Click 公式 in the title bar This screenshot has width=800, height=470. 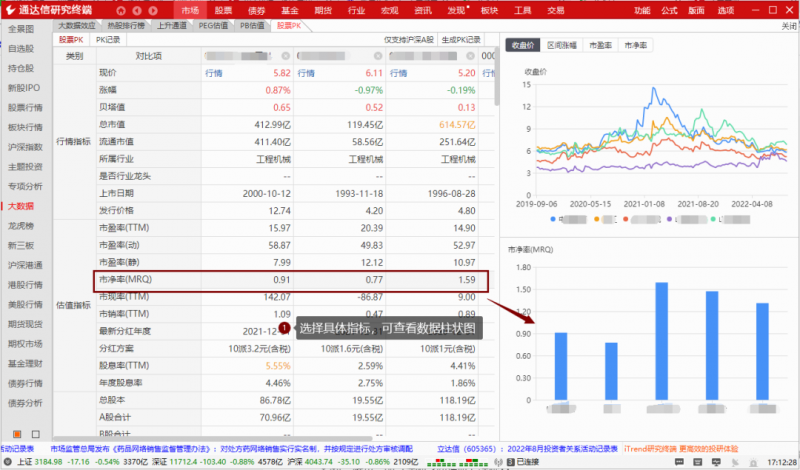(669, 10)
